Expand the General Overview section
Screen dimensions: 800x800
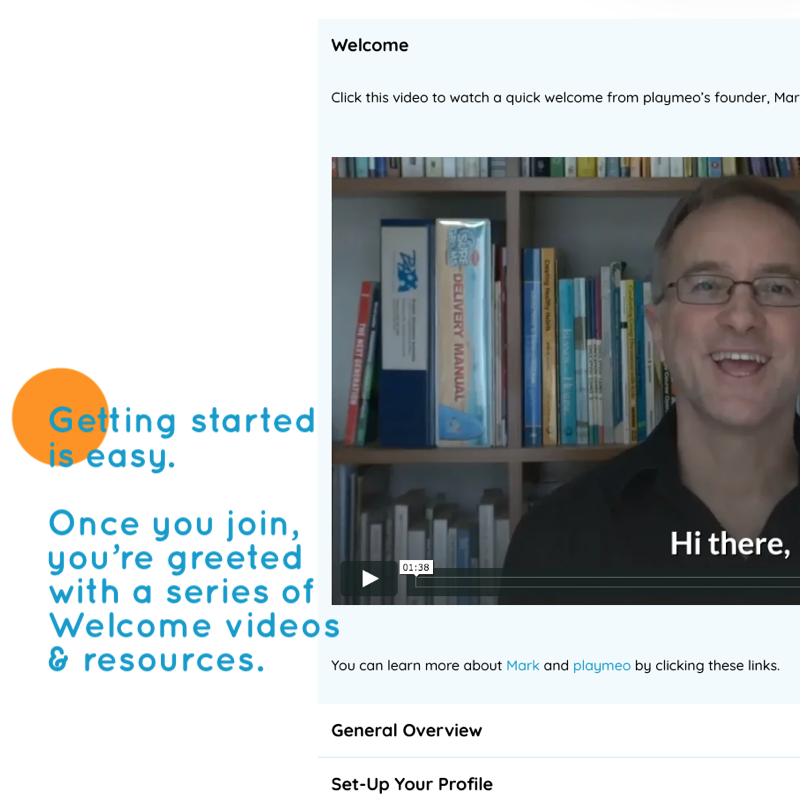point(559,731)
